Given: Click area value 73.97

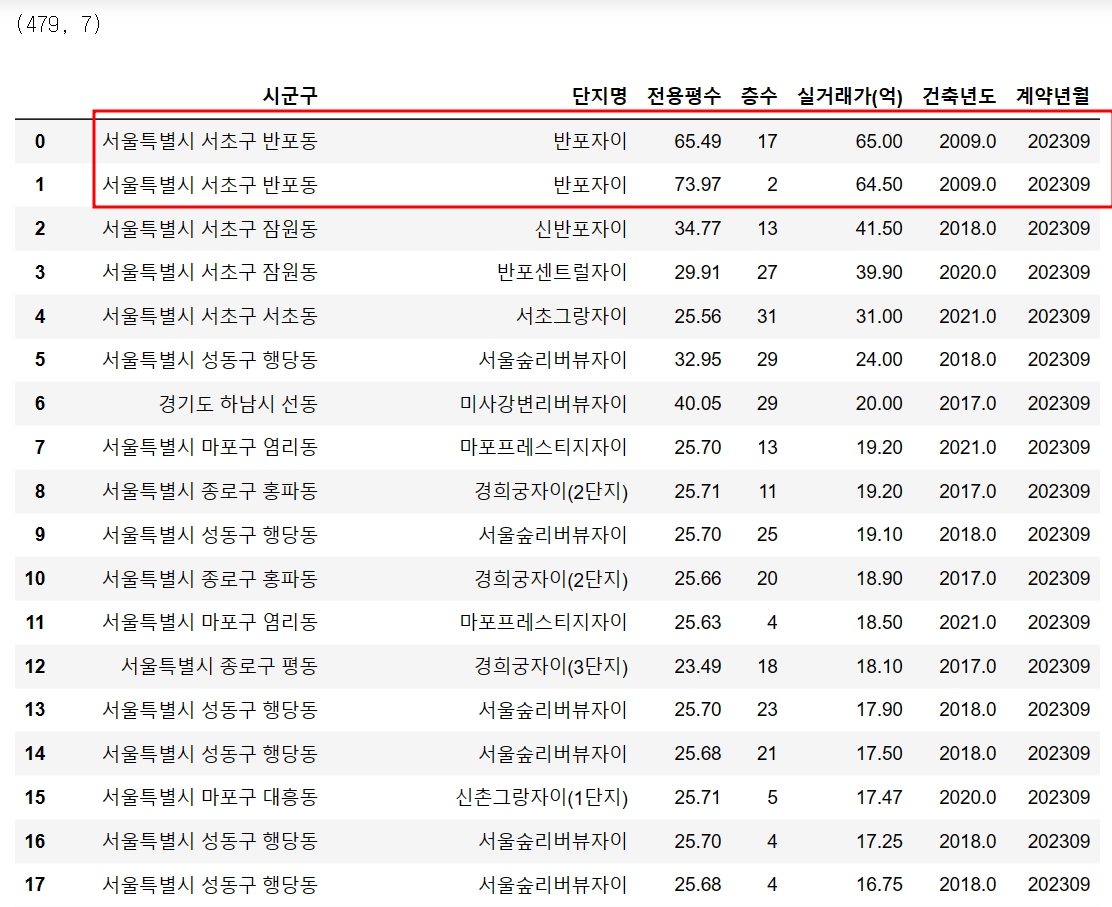Looking at the screenshot, I should pos(697,185).
